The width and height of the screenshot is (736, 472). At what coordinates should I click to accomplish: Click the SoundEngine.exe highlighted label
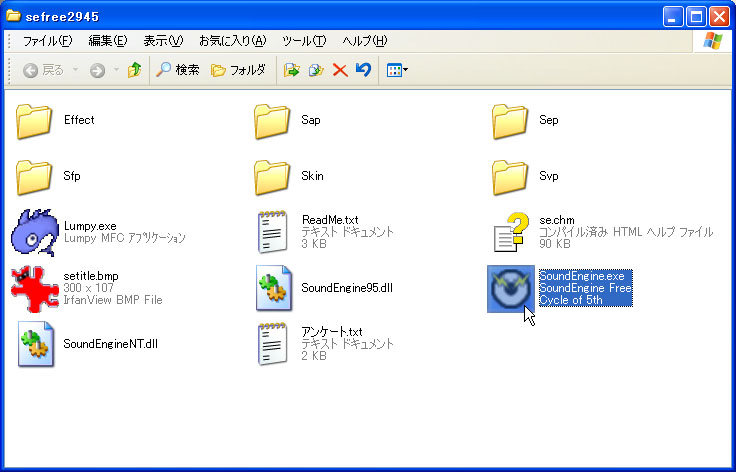(x=586, y=288)
